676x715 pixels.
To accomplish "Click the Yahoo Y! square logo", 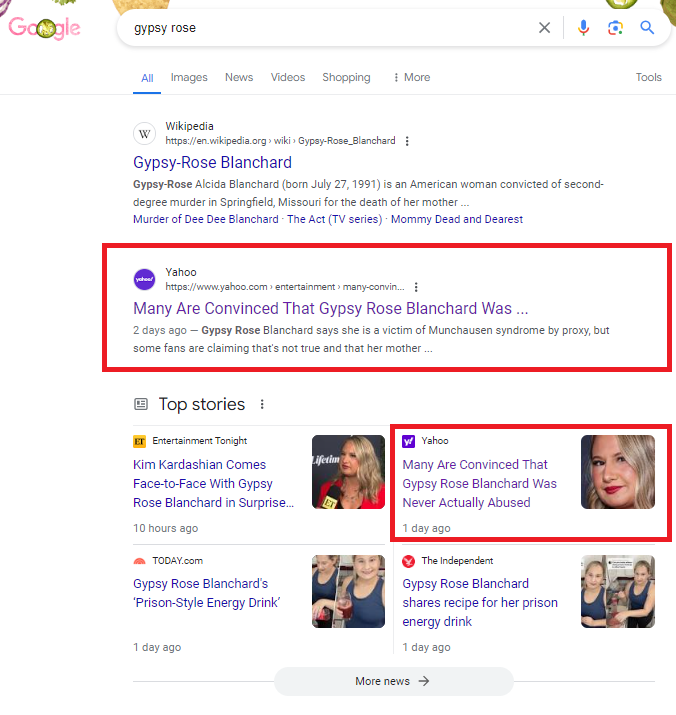I will pos(408,441).
